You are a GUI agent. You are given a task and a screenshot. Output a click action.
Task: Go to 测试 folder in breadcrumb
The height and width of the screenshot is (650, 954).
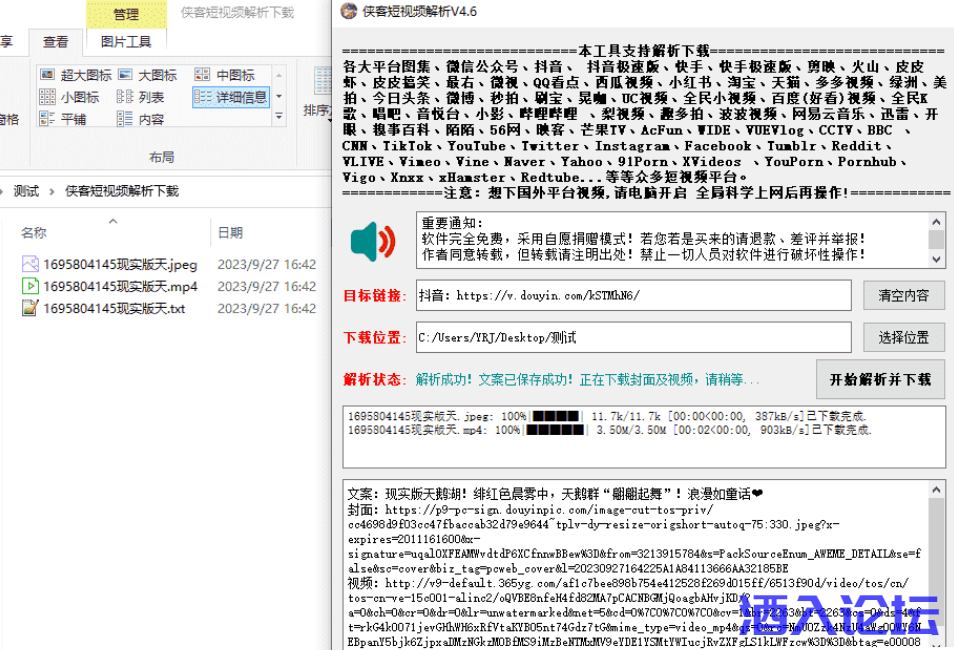click(26, 192)
